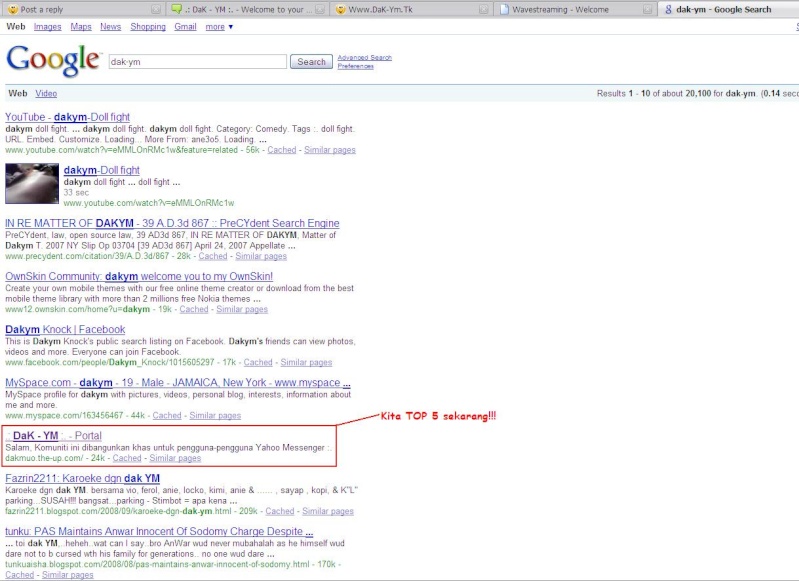Open Cached link for fazrin2211.blogspot.com result
Image resolution: width=799 pixels, height=581 pixels.
pyautogui.click(x=280, y=511)
